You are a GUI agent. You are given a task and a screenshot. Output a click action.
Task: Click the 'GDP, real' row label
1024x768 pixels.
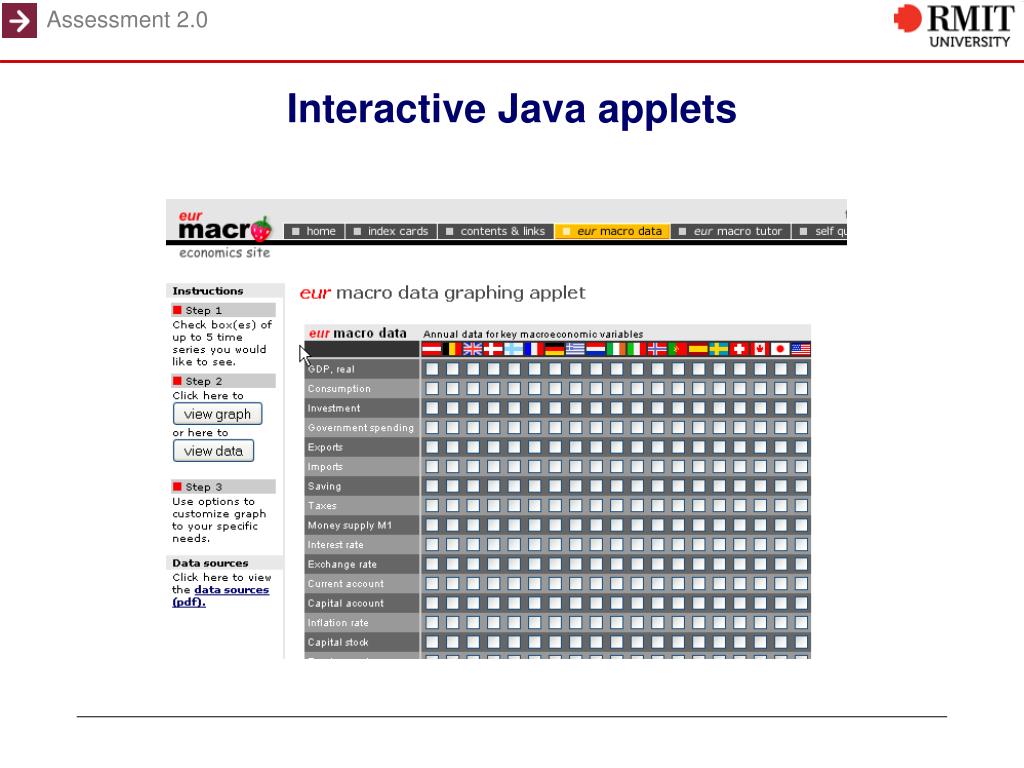point(331,369)
